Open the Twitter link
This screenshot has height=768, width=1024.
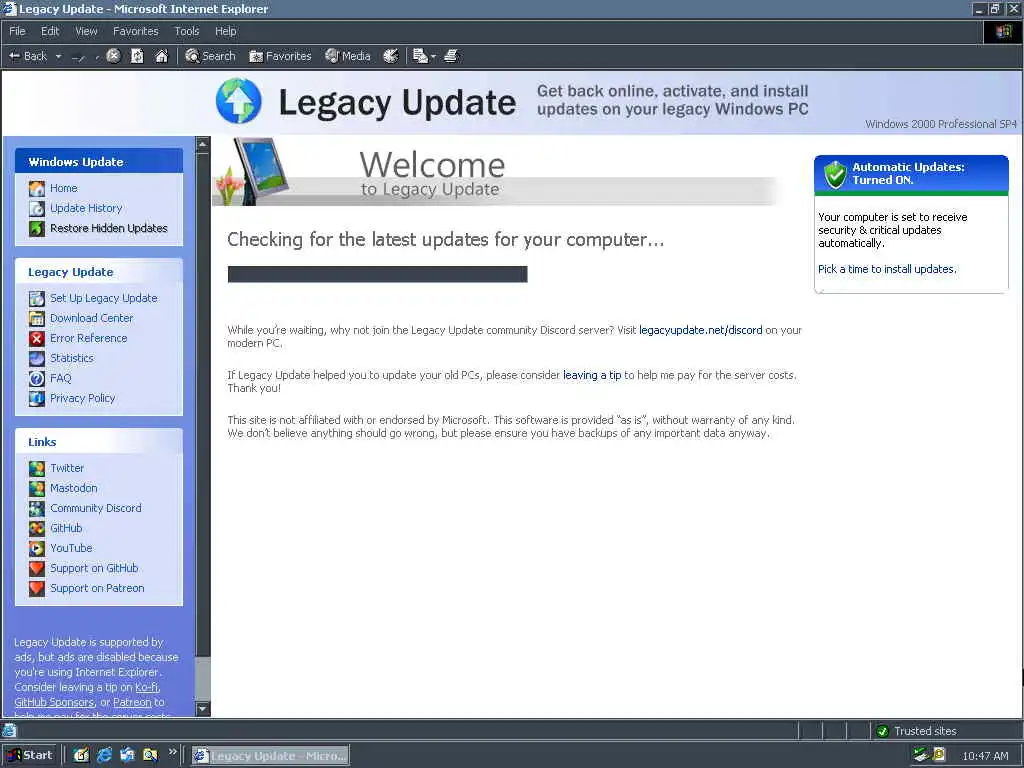[x=67, y=468]
